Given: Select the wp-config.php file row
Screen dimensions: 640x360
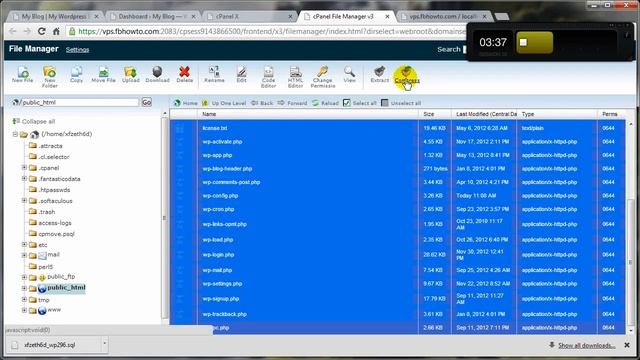Looking at the screenshot, I should [x=397, y=196].
